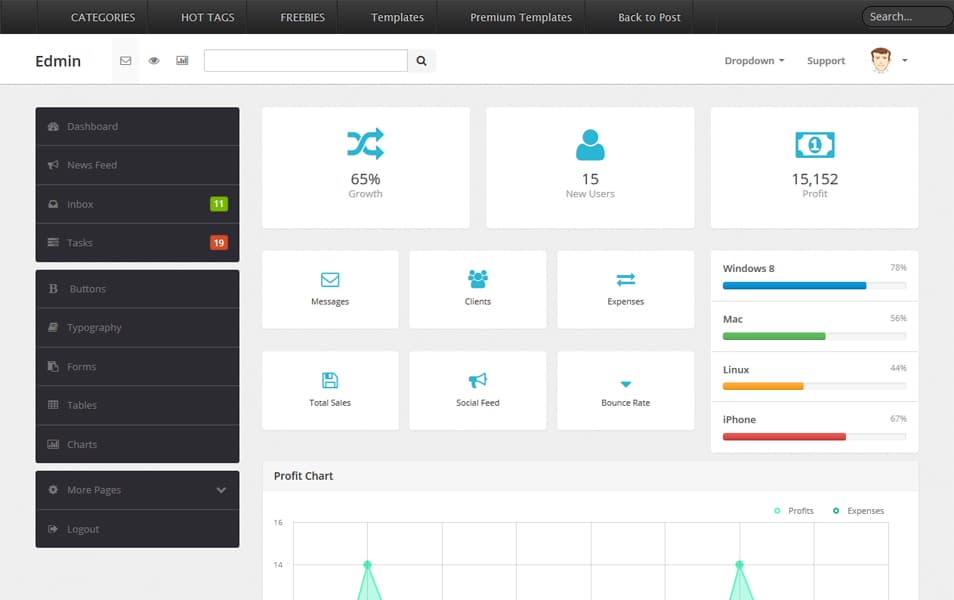Open the Dropdown menu in the navbar
Image resolution: width=954 pixels, height=600 pixels.
tap(753, 61)
